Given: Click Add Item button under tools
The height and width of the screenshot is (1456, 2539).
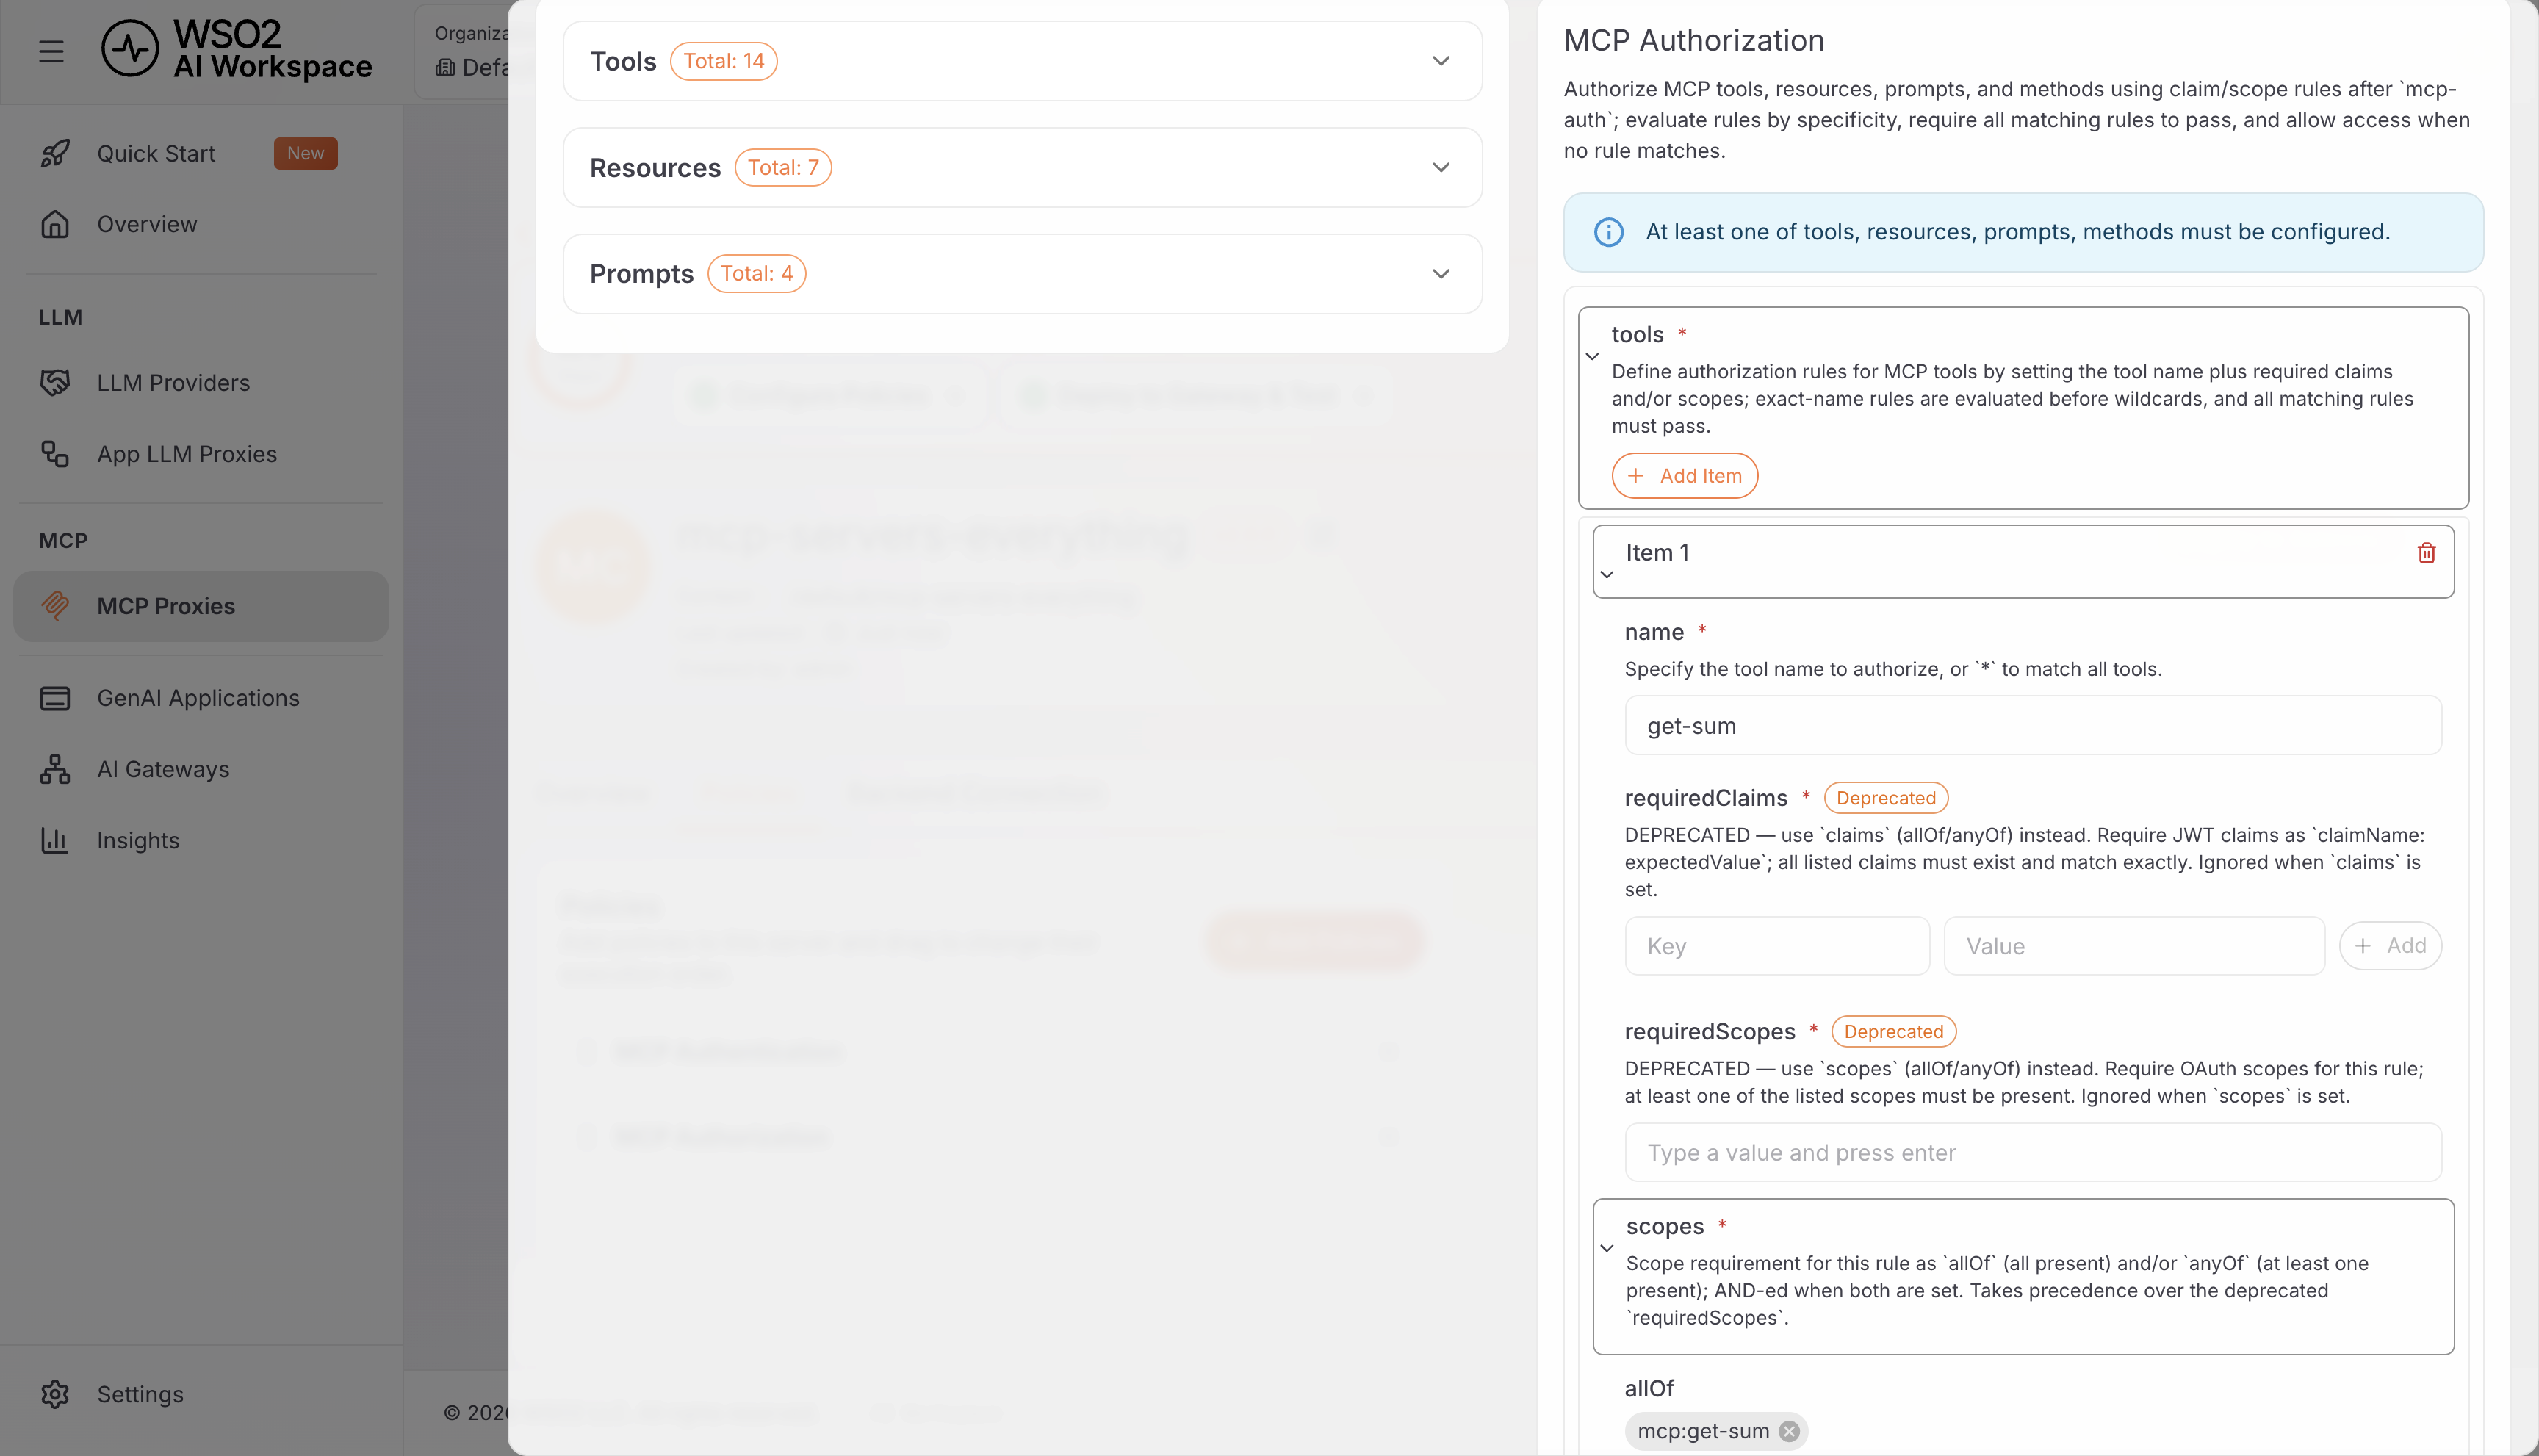Looking at the screenshot, I should 1684,476.
